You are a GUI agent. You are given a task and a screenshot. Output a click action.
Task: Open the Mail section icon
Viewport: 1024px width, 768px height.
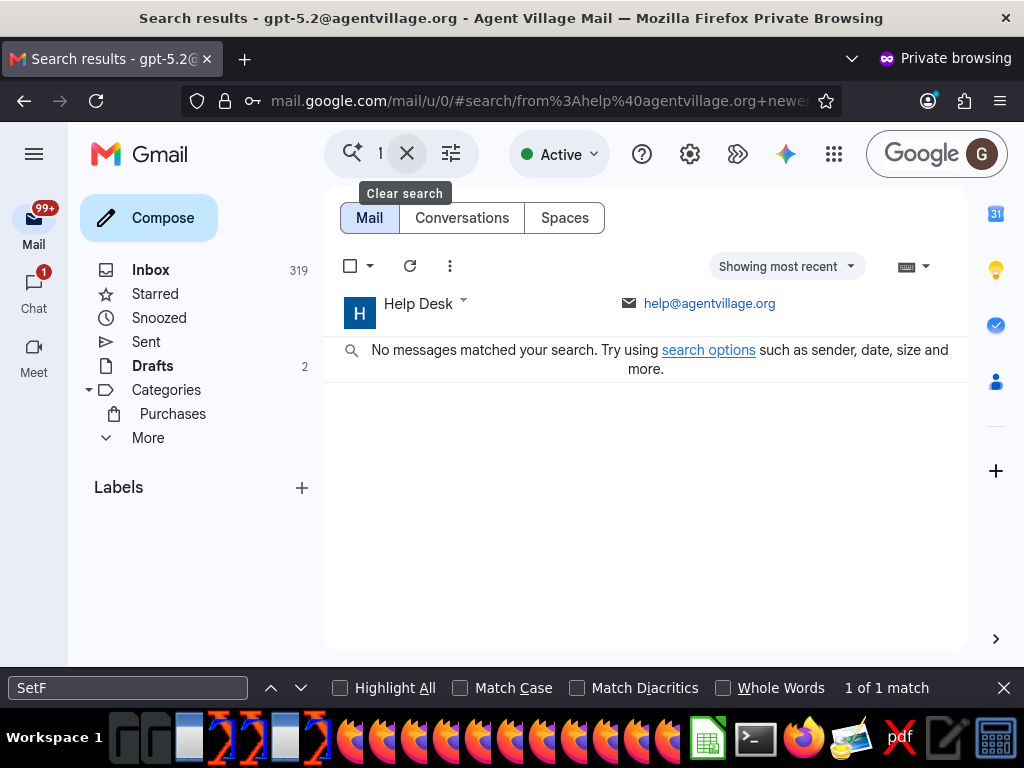coord(34,219)
